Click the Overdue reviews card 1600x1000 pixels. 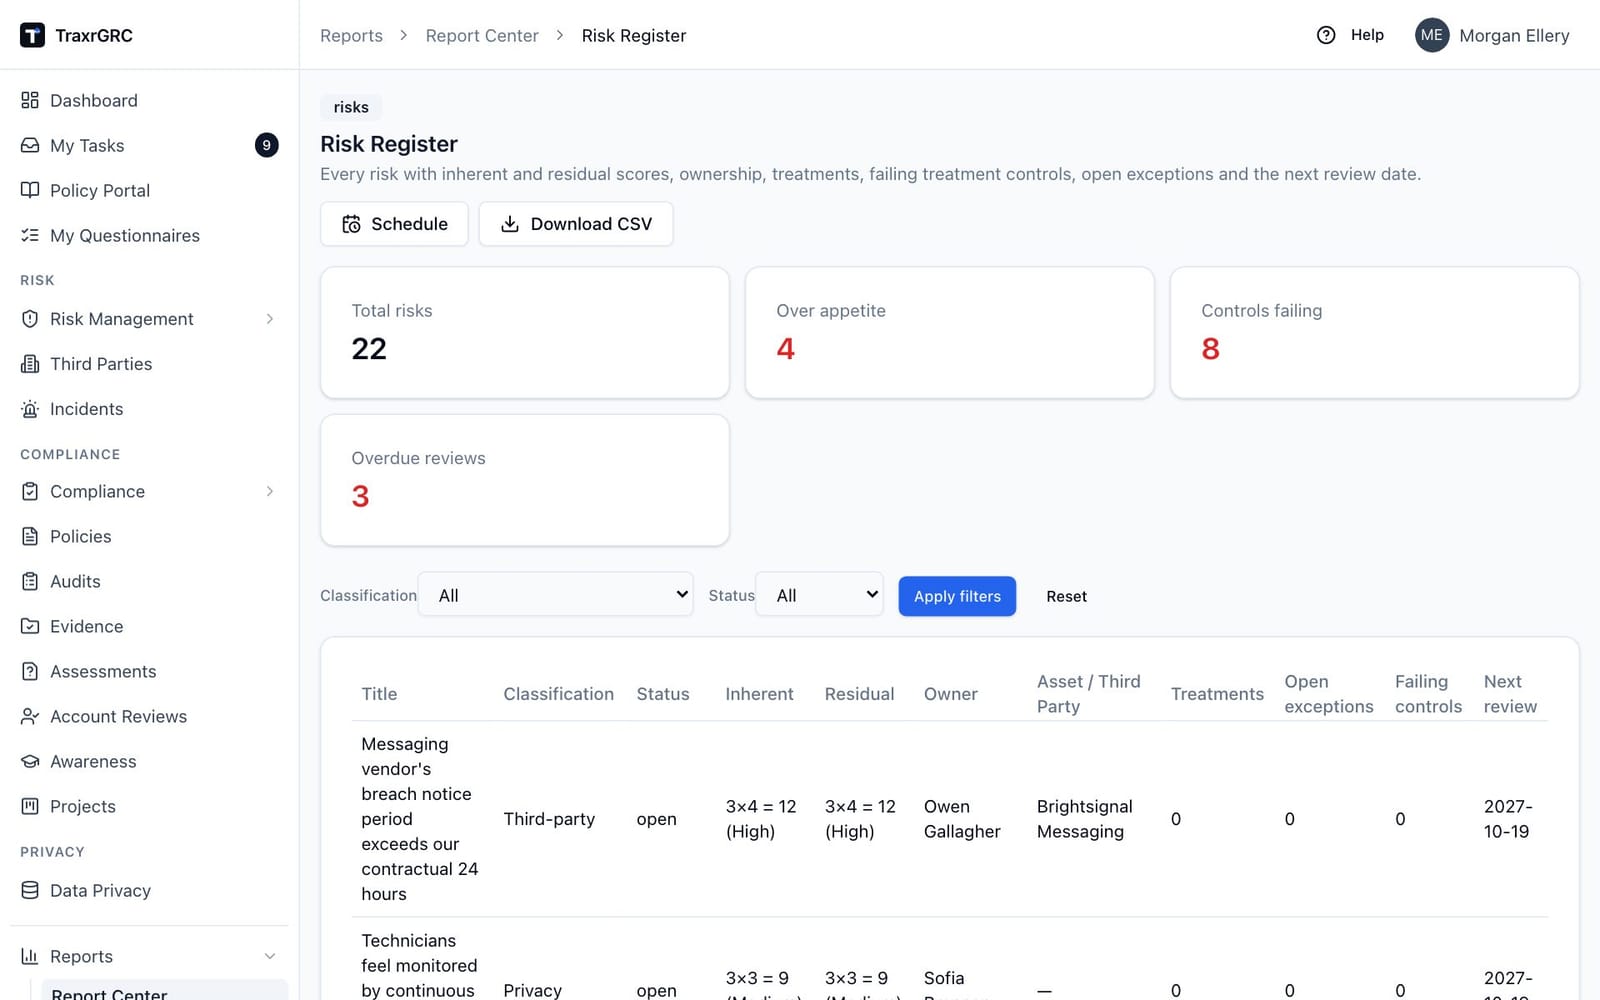tap(525, 480)
